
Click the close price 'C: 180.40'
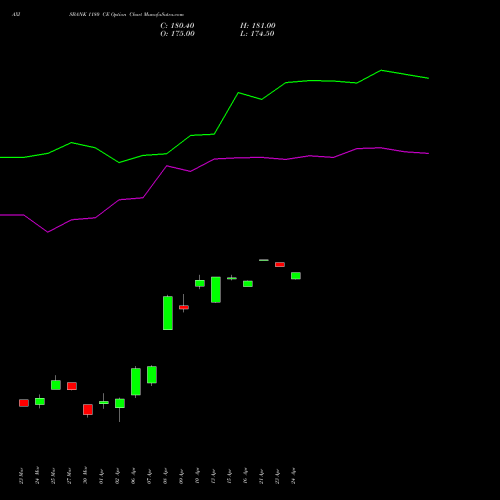point(177,26)
